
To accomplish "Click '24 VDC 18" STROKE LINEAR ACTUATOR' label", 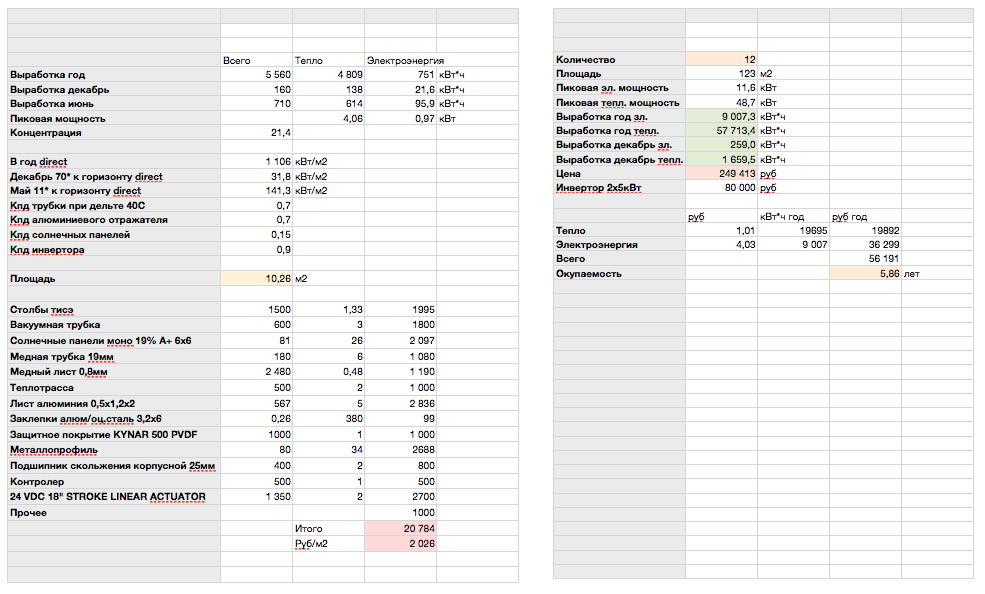I will [x=107, y=497].
